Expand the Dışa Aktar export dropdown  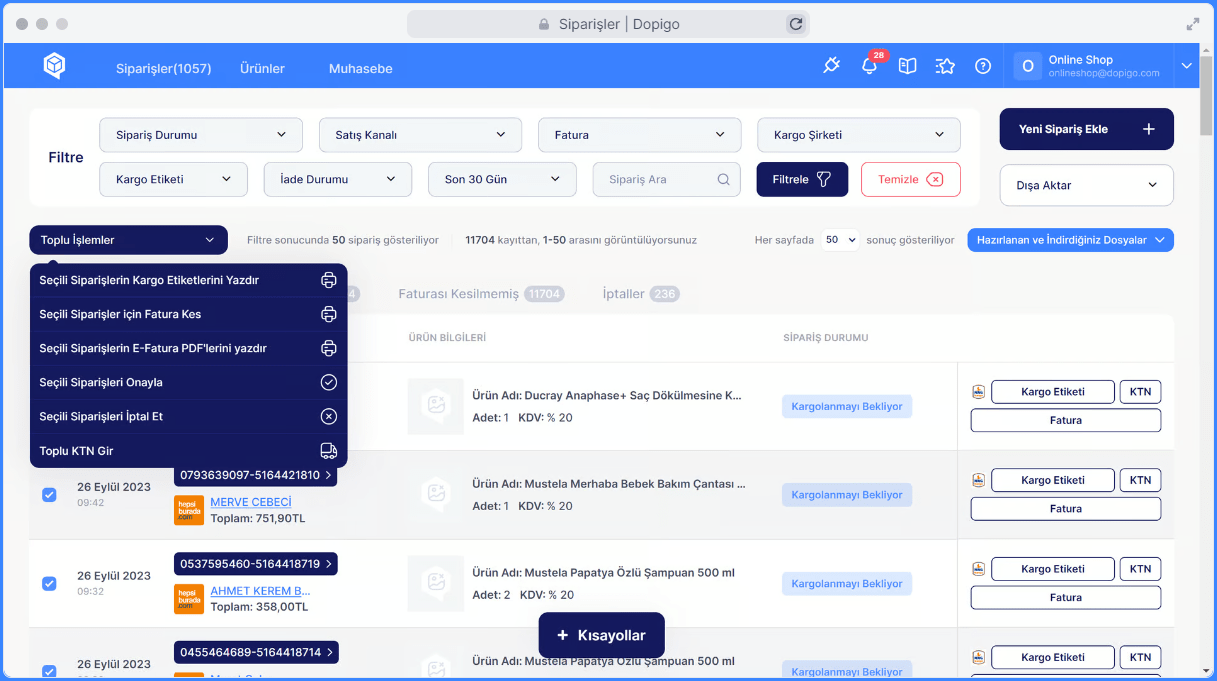coord(1086,185)
